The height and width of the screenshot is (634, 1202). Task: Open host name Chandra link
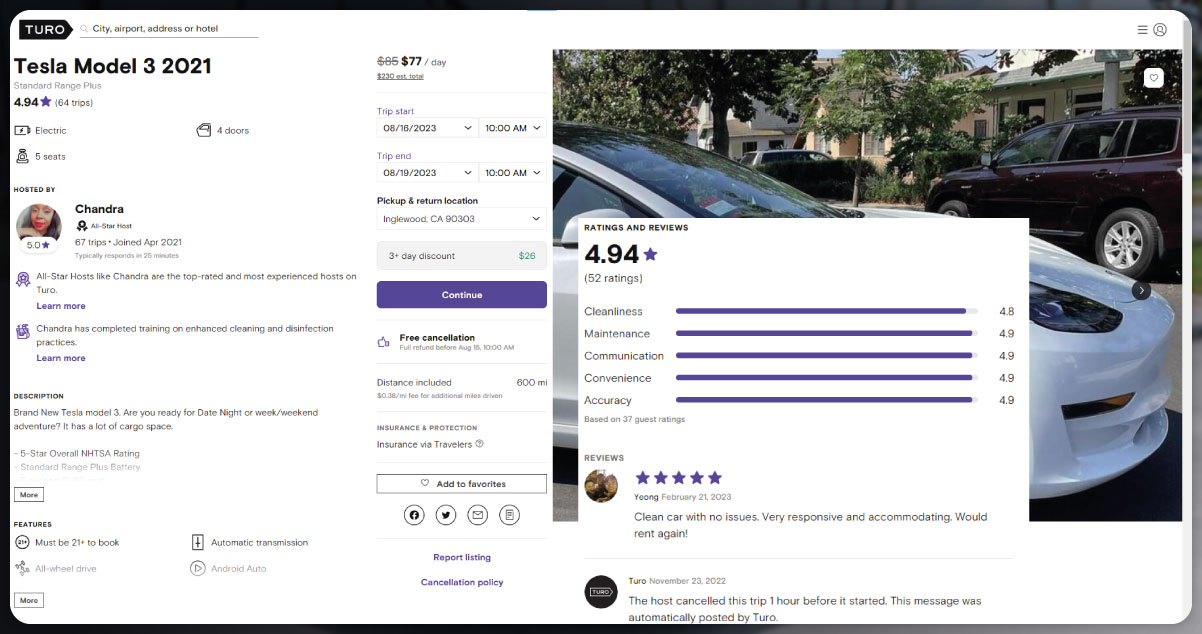pos(99,209)
